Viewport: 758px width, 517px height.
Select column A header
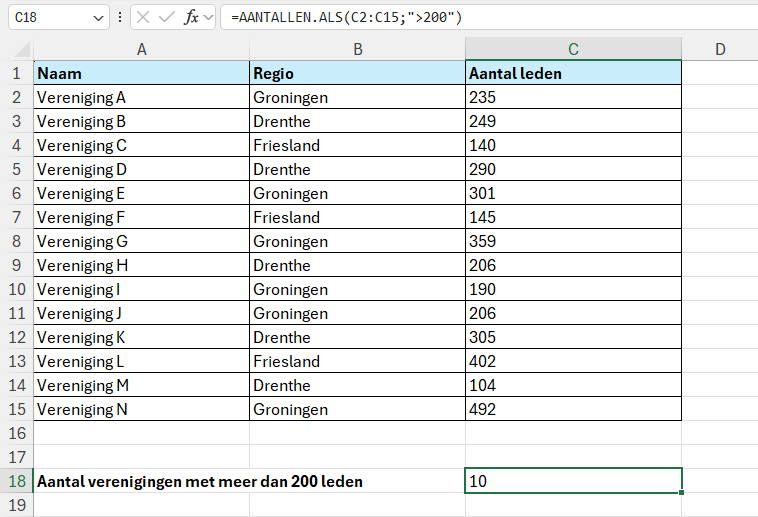pos(141,49)
